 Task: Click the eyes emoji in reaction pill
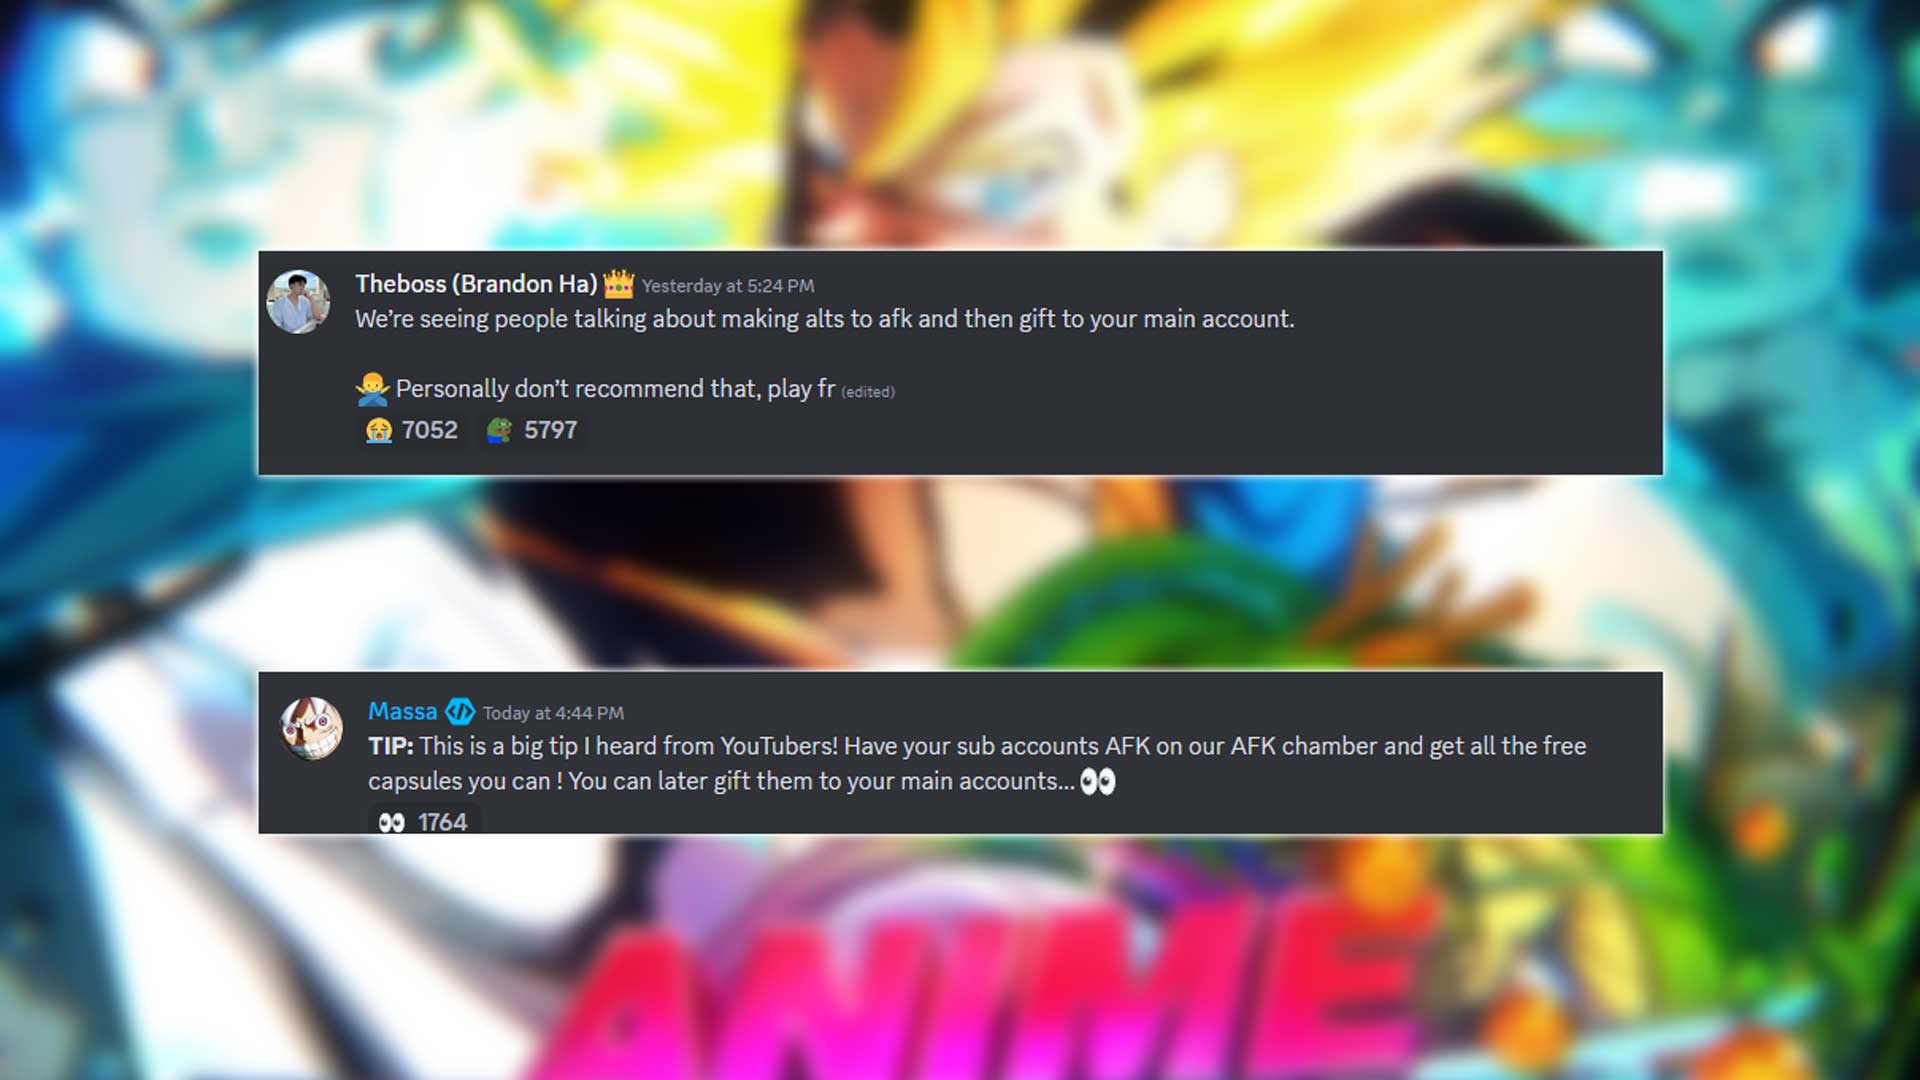pos(392,822)
